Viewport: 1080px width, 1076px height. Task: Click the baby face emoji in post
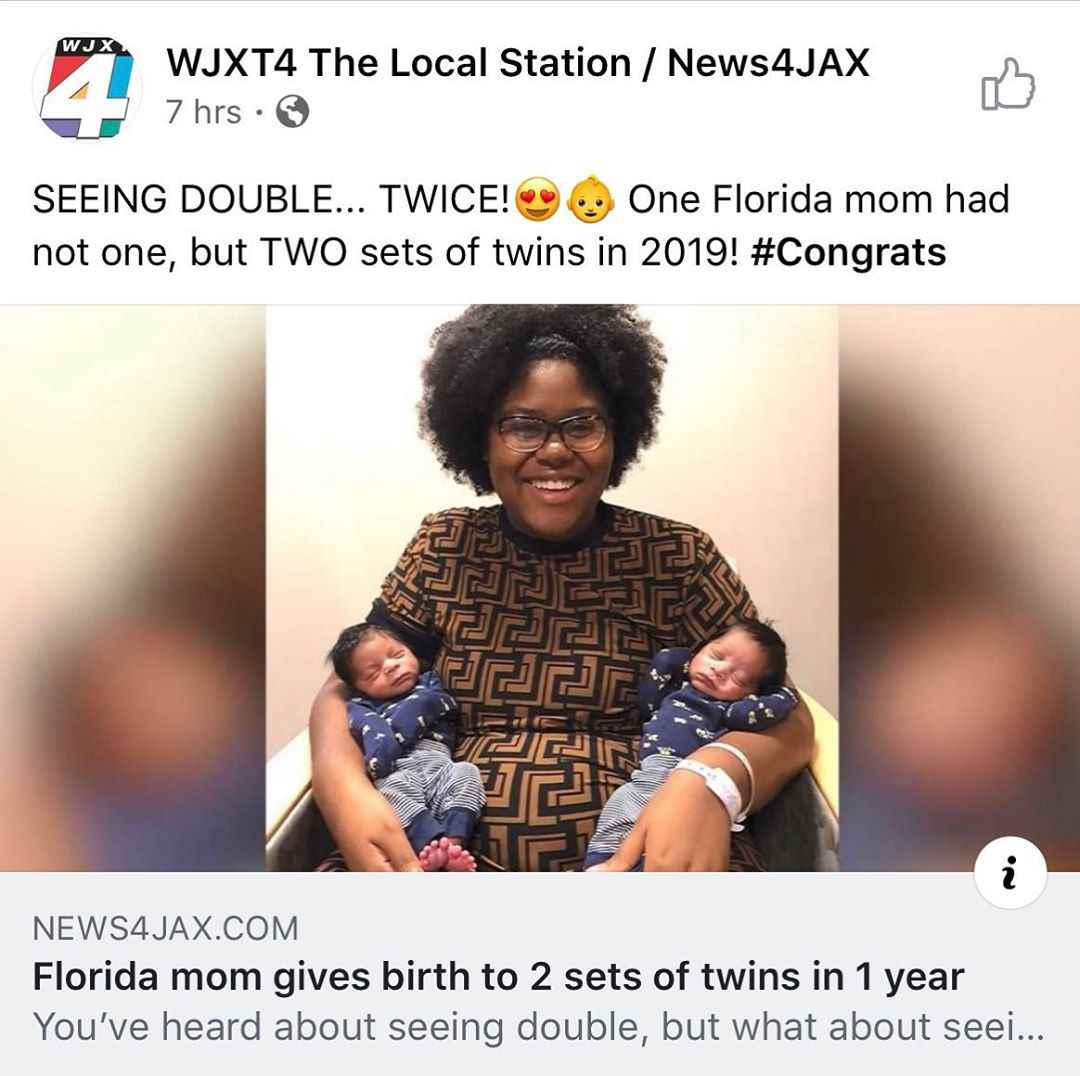(590, 200)
